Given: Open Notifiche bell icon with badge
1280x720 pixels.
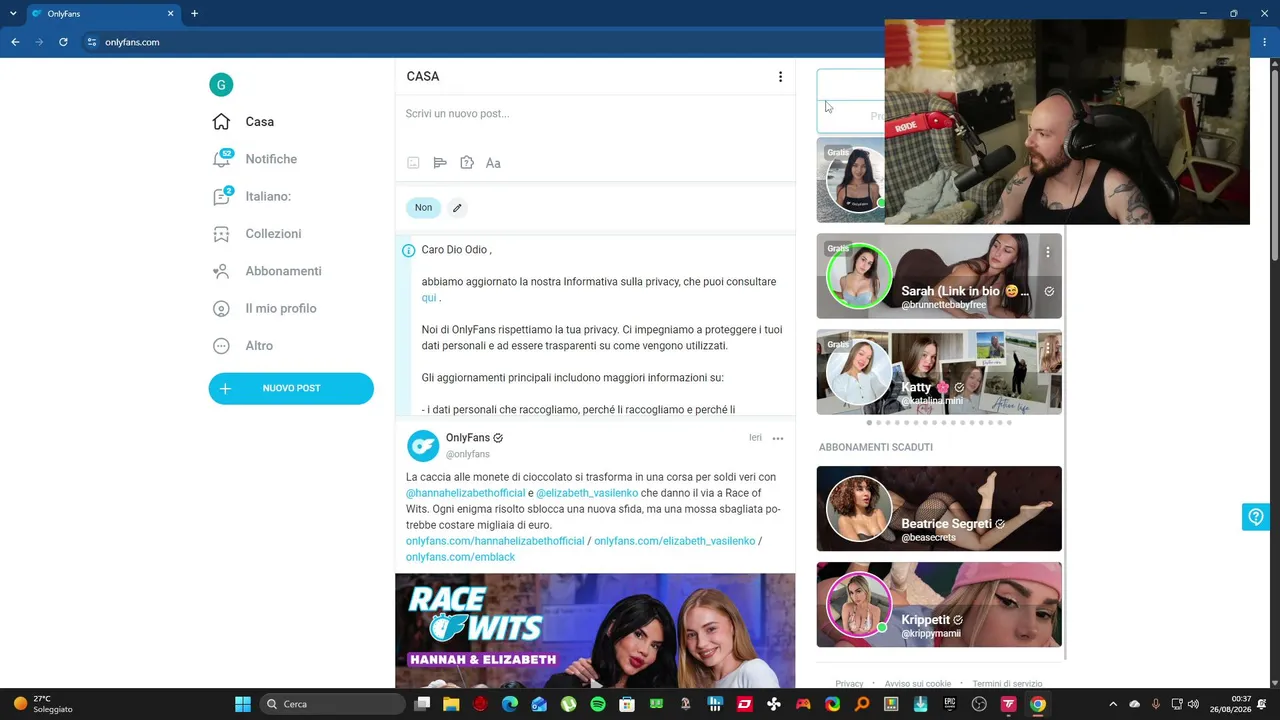Looking at the screenshot, I should tap(222, 159).
